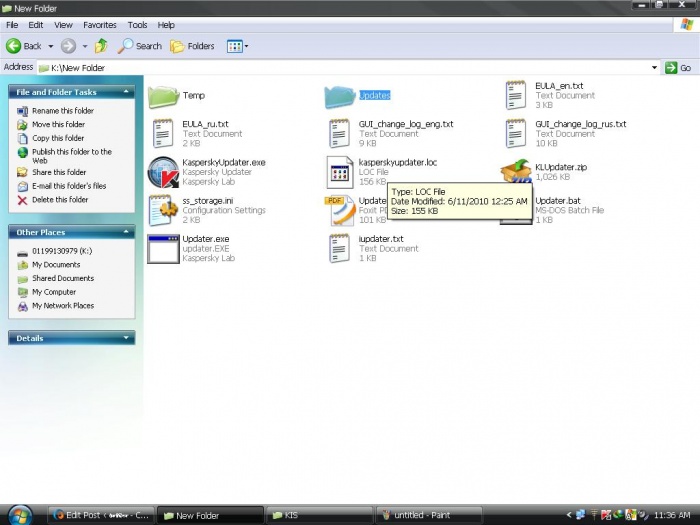This screenshot has height=525, width=700.
Task: Select the EULA_ru.txt file icon
Action: pyautogui.click(x=163, y=133)
